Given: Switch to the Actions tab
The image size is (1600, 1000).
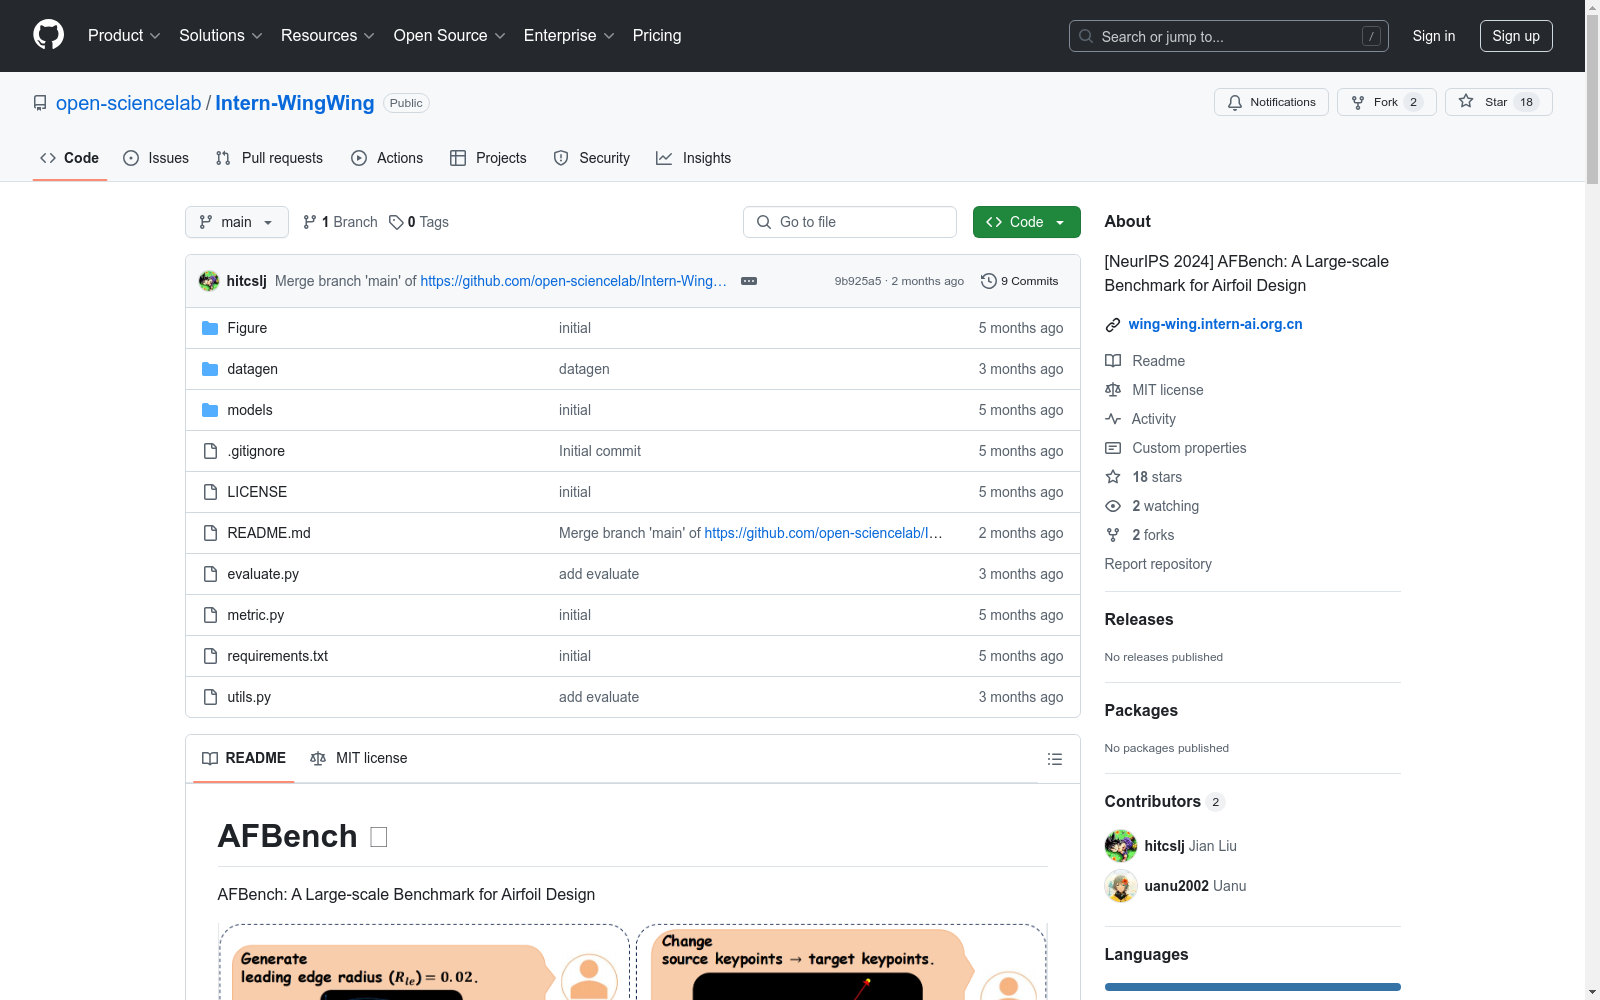Looking at the screenshot, I should click(x=387, y=158).
